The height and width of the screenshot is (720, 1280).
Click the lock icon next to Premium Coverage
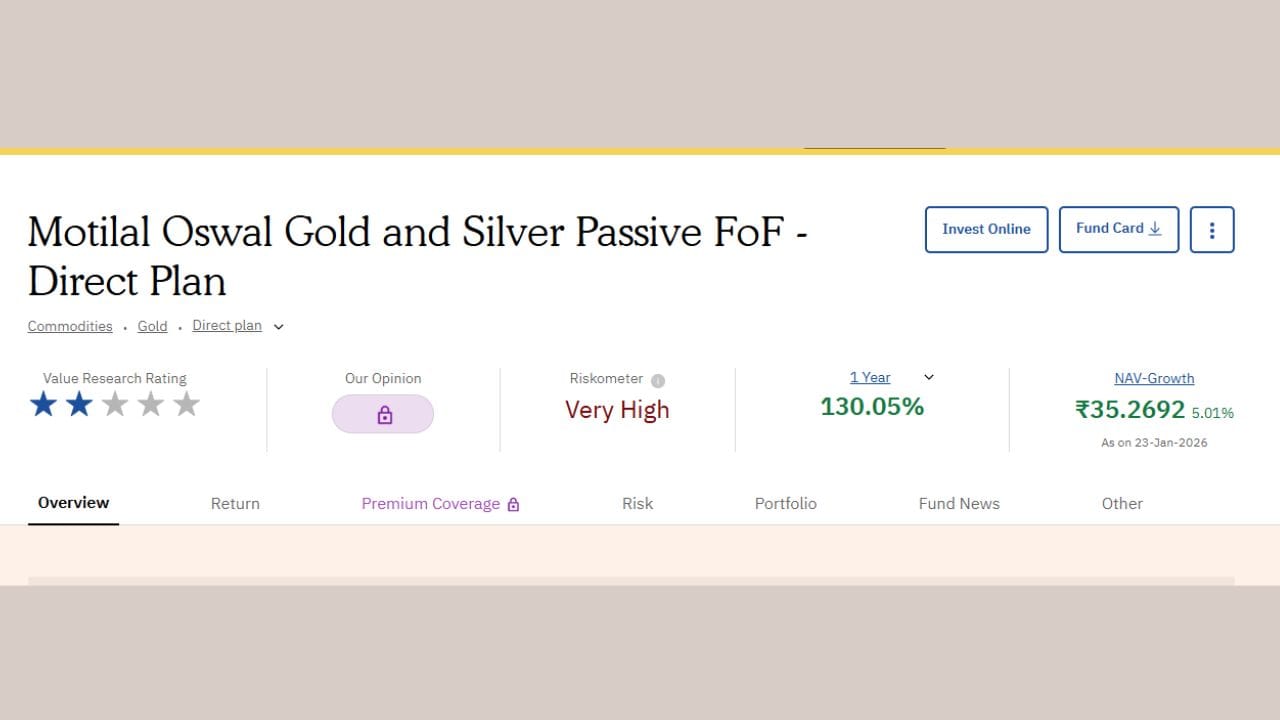(514, 503)
